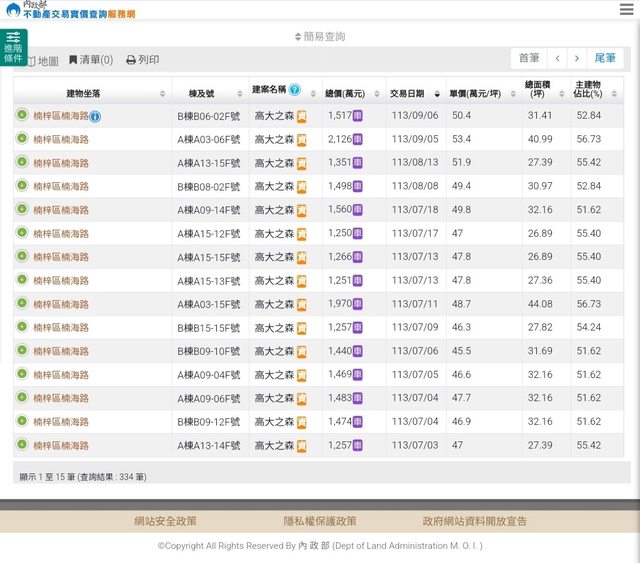Click the 列印 print icon
Image resolution: width=640 pixels, height=563 pixels.
pyautogui.click(x=131, y=61)
